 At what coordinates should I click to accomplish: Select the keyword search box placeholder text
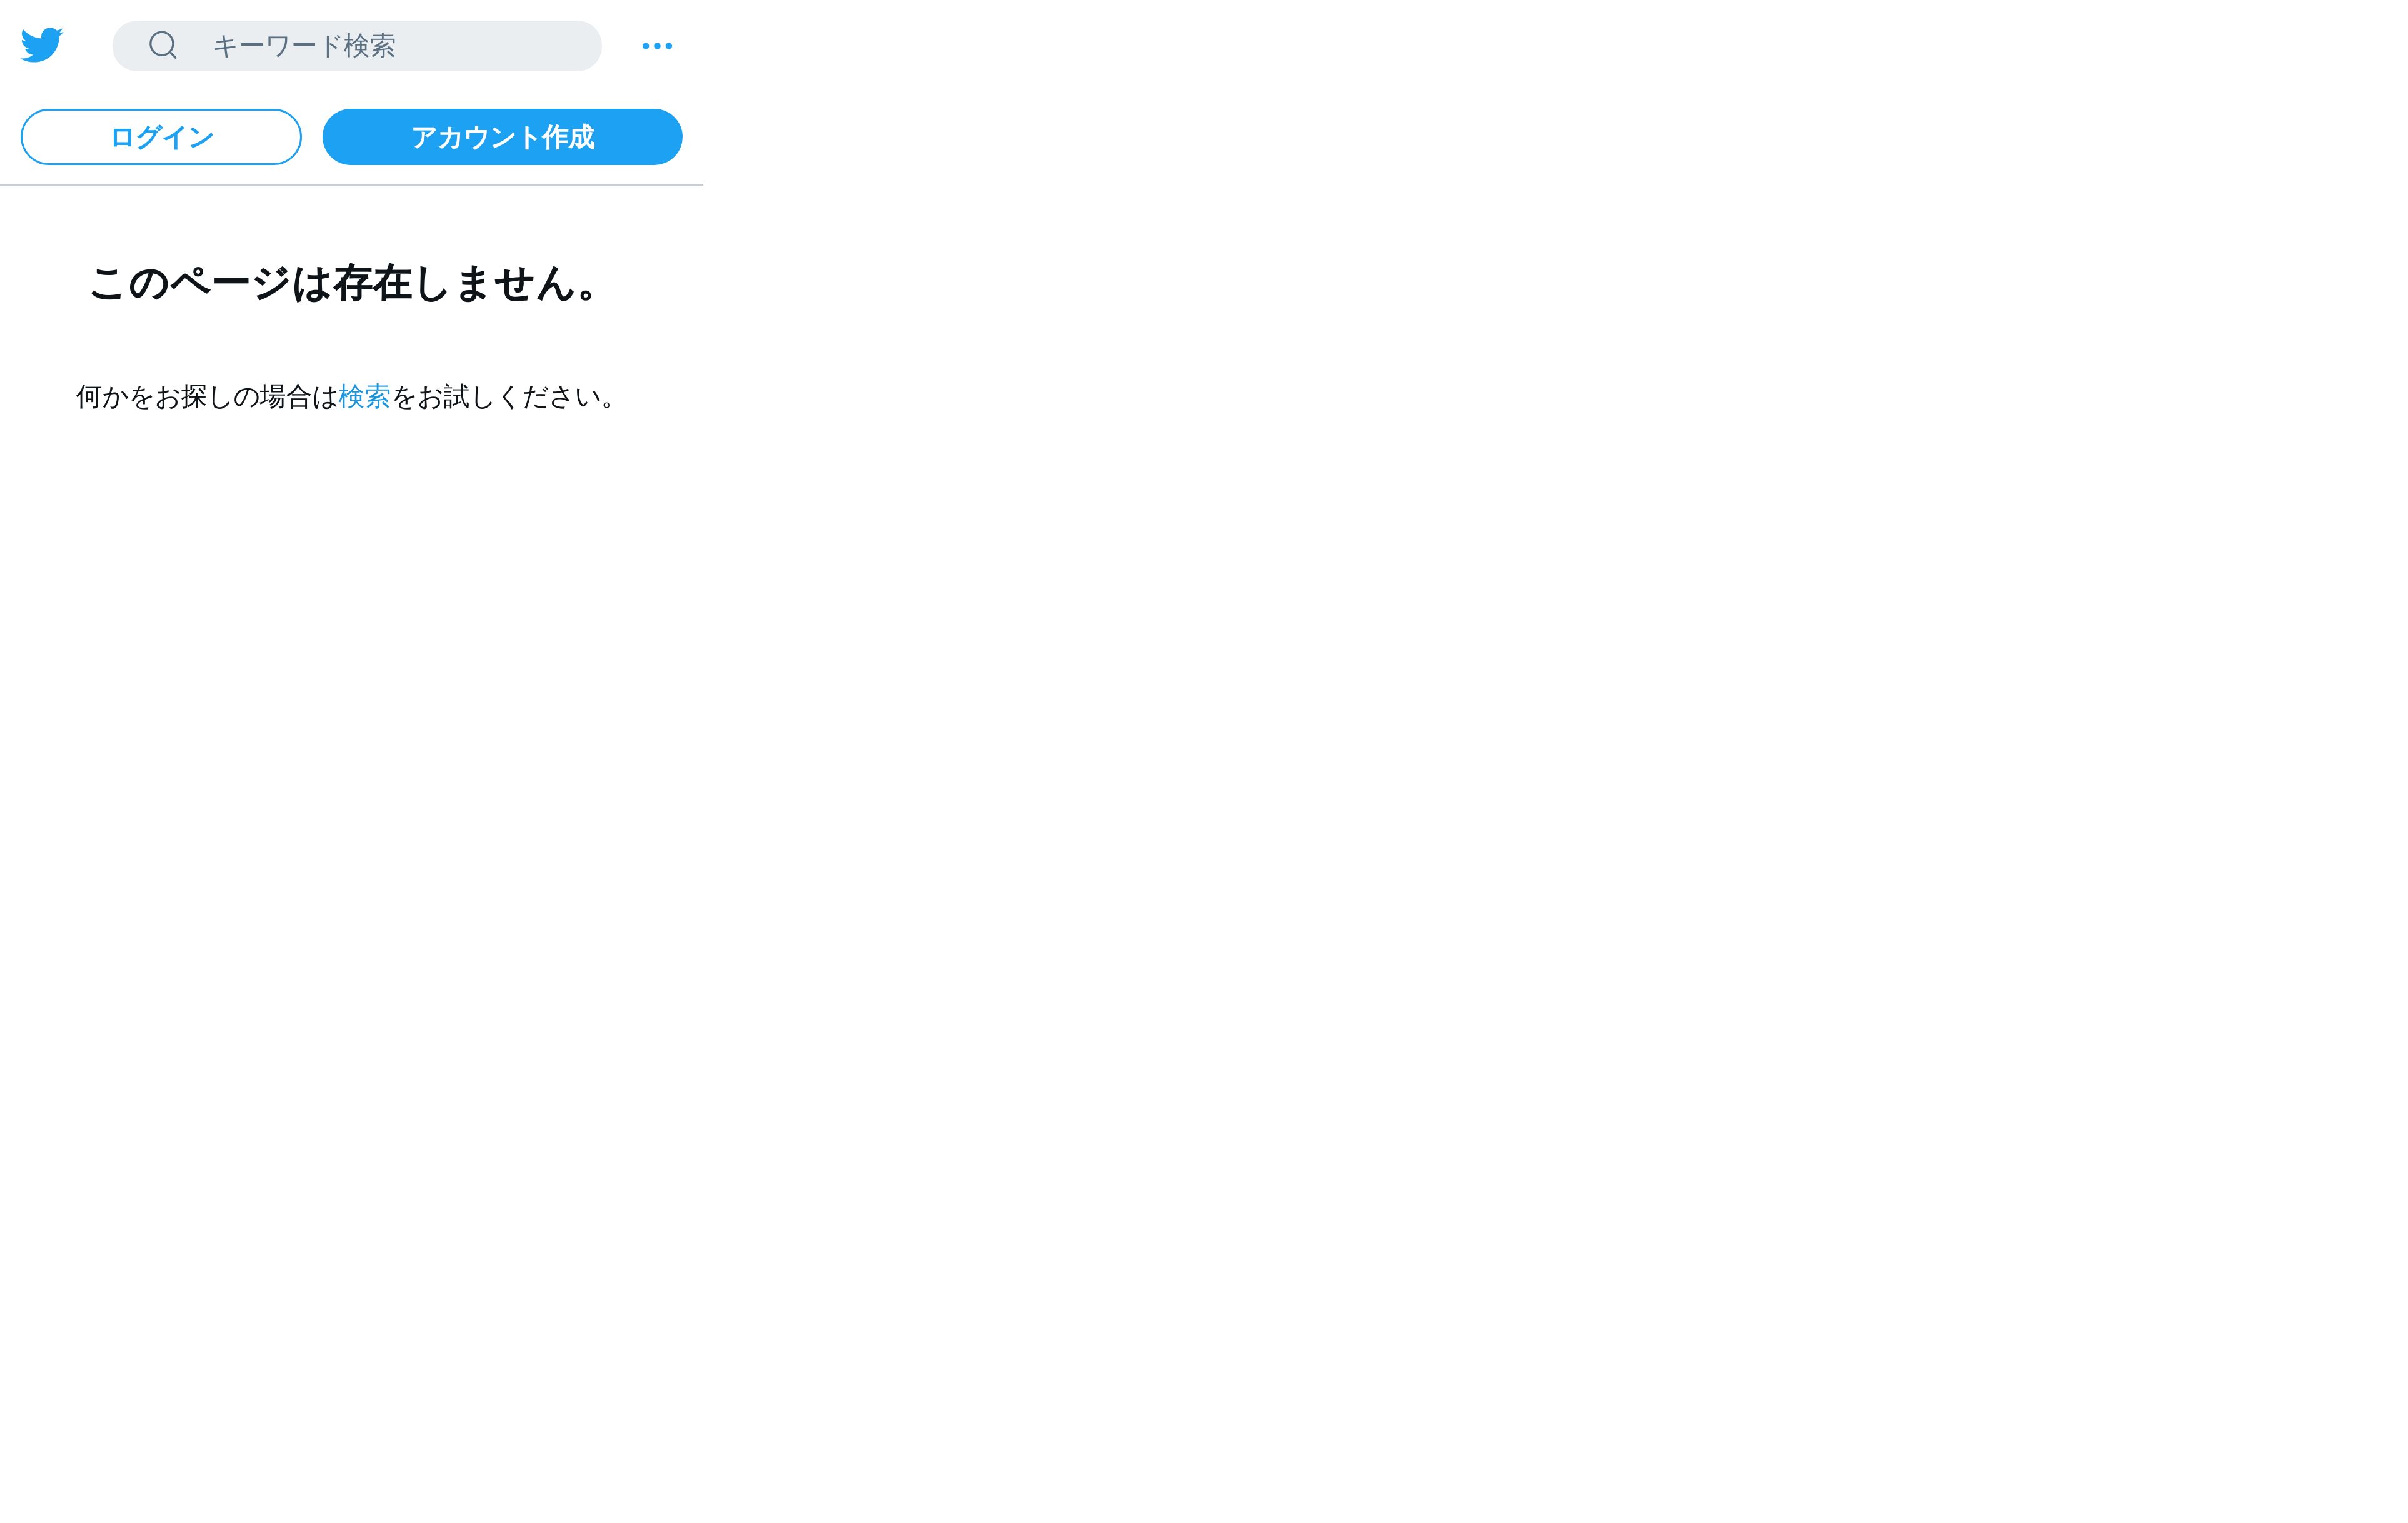click(x=304, y=46)
